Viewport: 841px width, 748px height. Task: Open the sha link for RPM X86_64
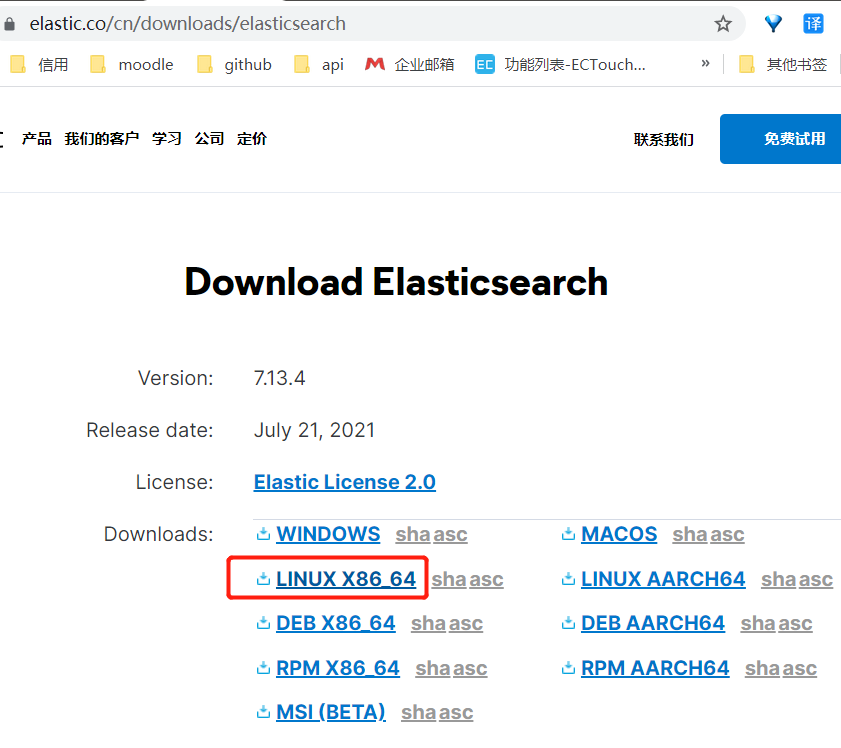click(432, 669)
